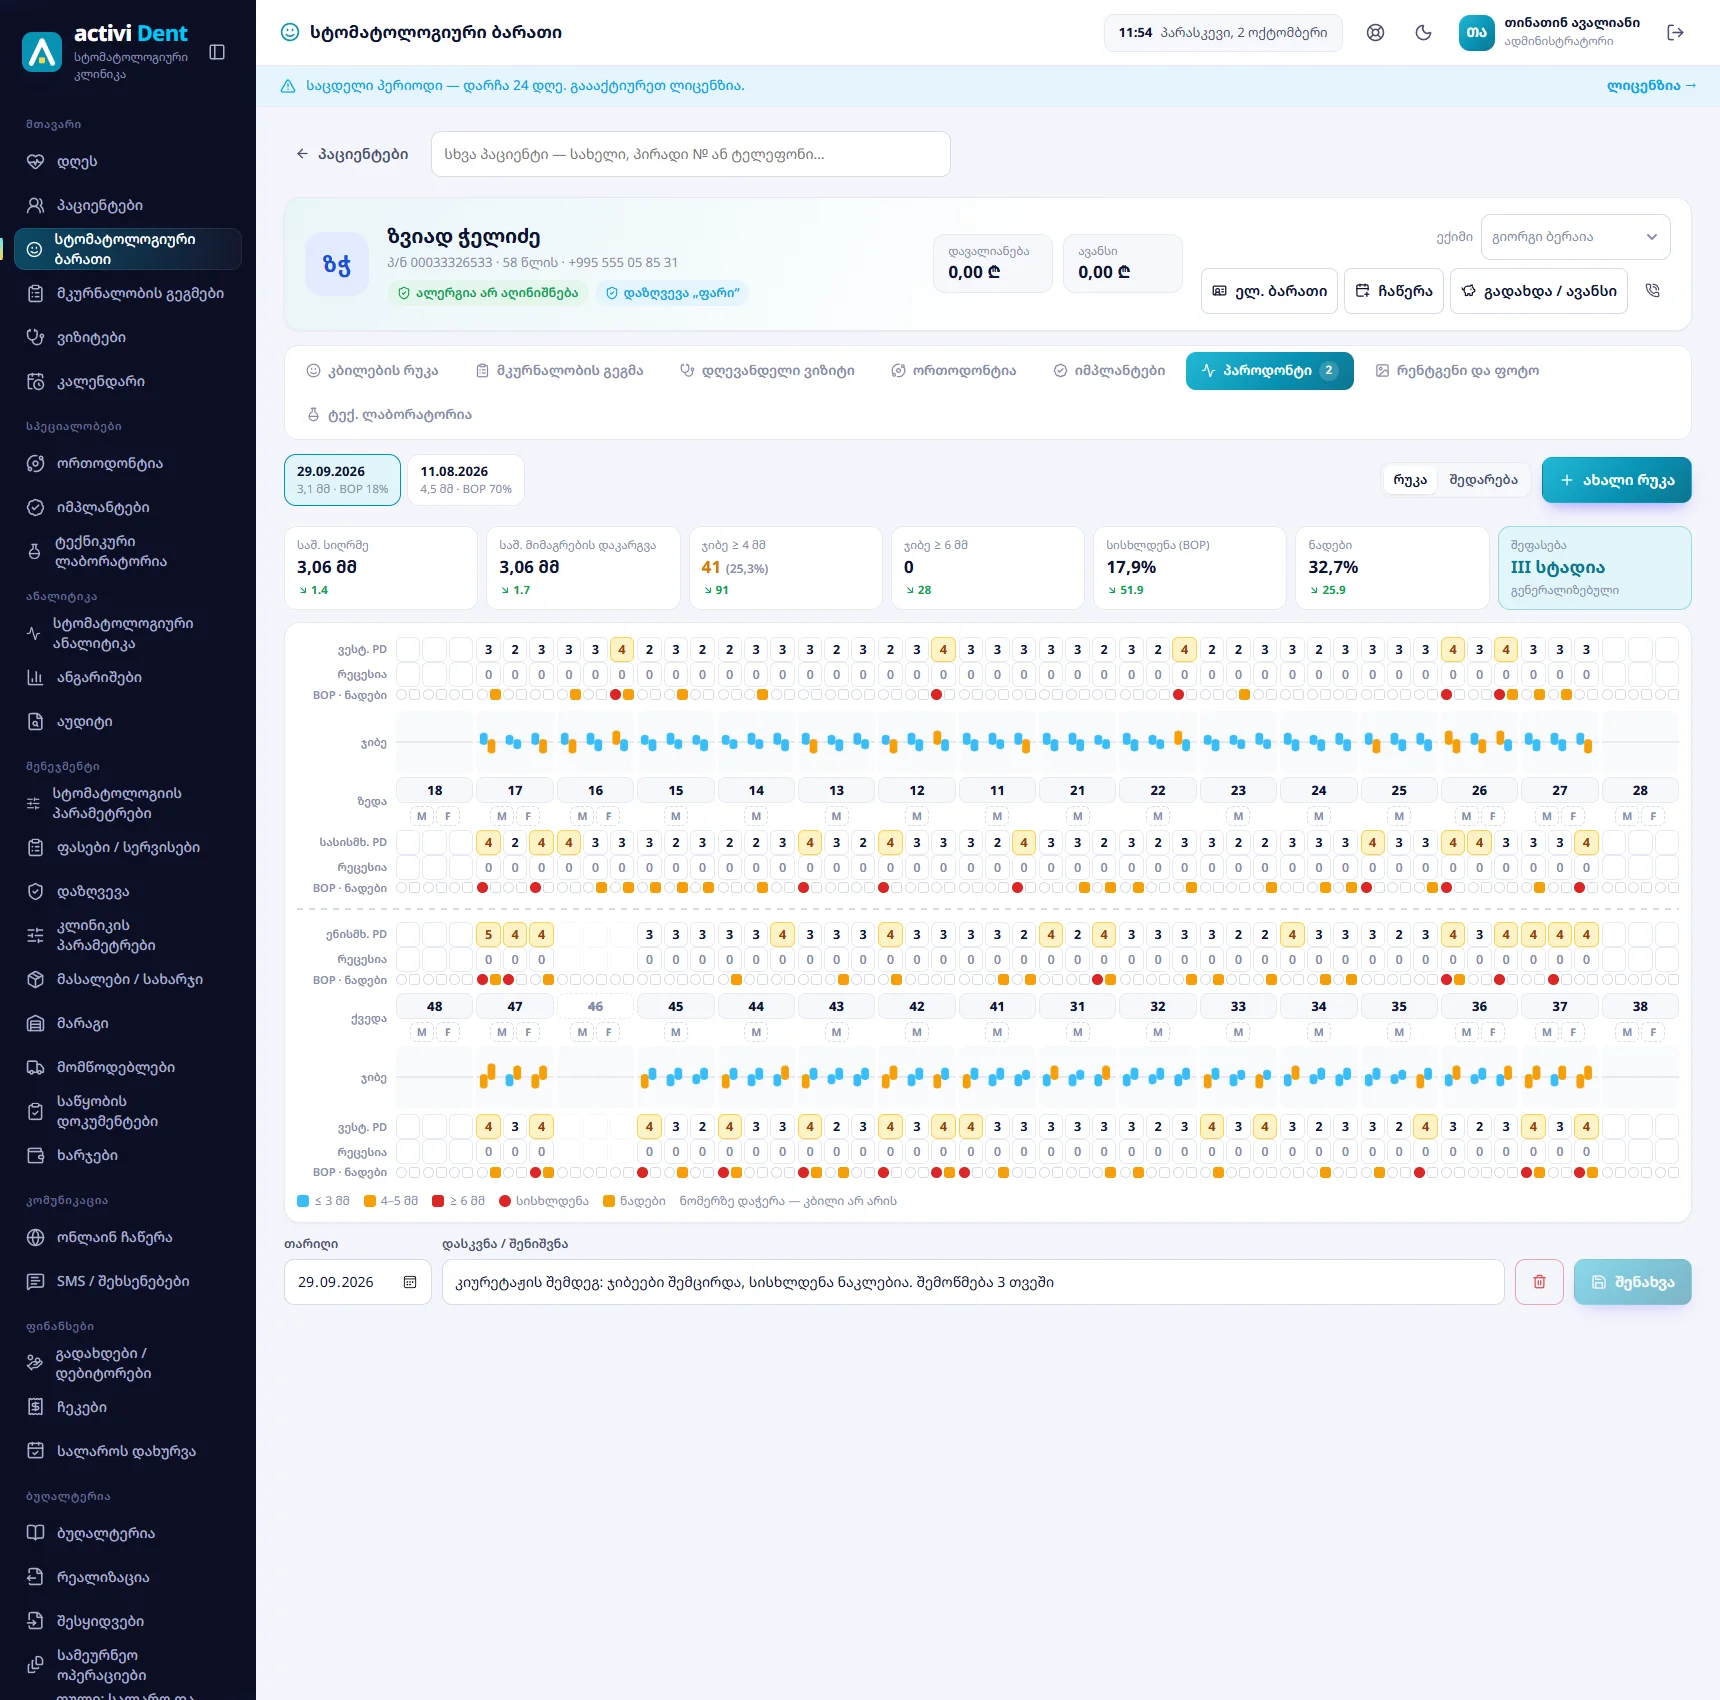Click the ახალი რუკა button

click(1616, 480)
